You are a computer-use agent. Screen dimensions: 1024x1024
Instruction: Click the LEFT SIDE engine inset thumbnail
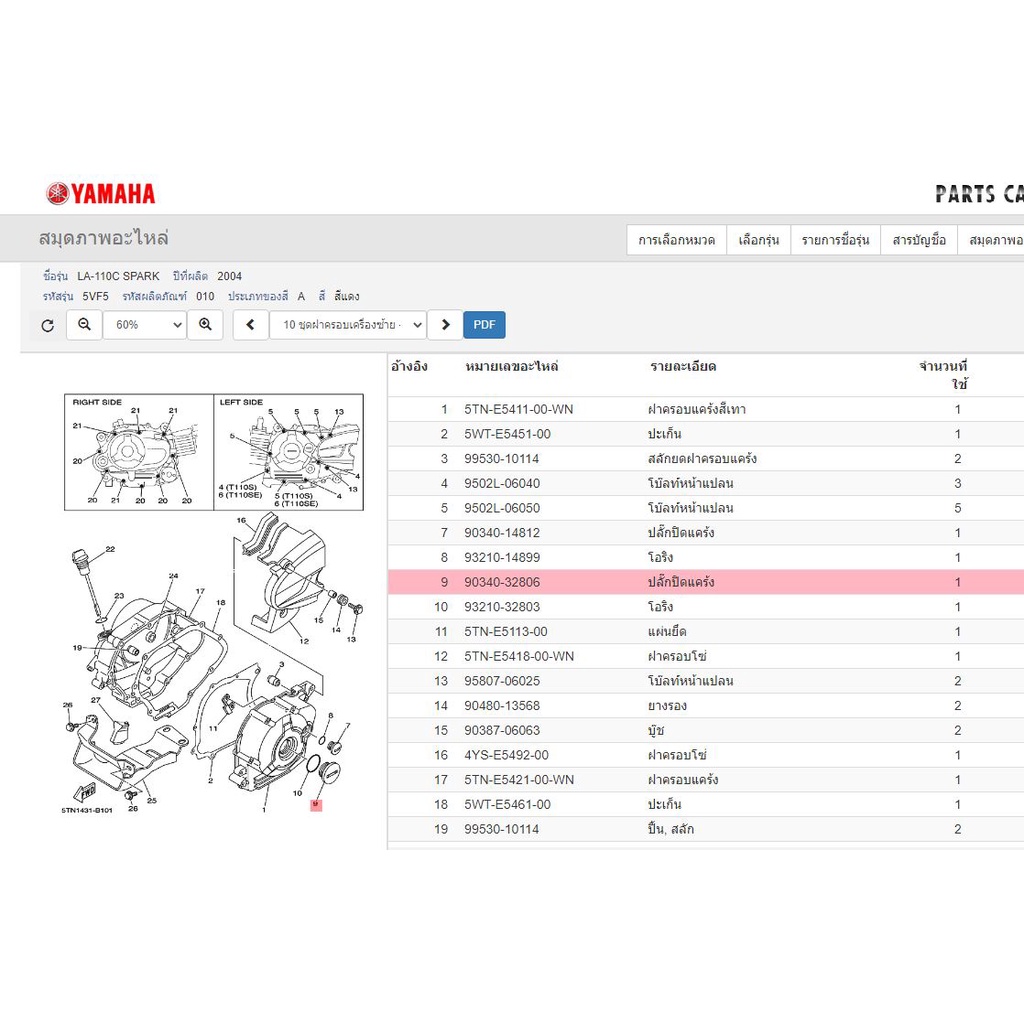289,452
